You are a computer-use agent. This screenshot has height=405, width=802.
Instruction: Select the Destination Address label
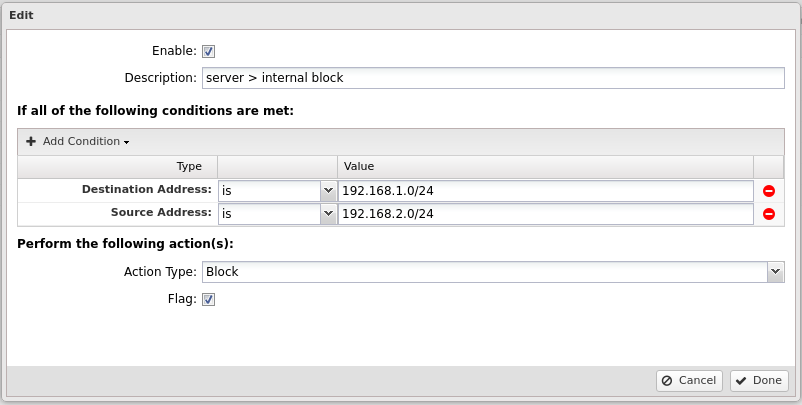point(147,190)
